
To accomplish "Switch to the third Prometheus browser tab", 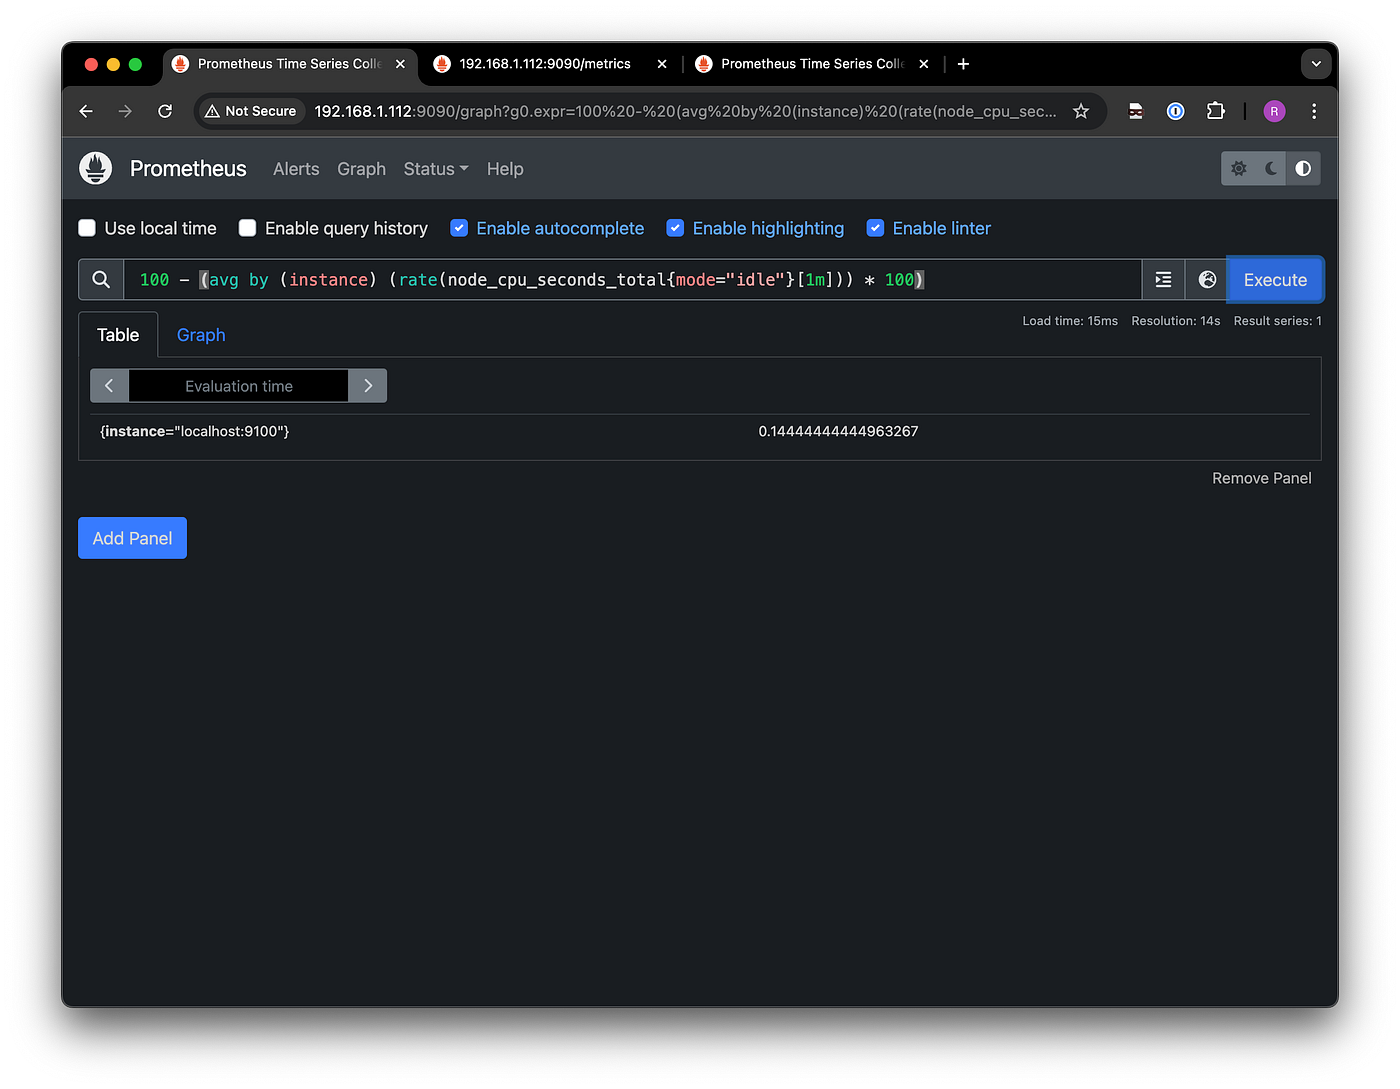I will click(x=812, y=64).
